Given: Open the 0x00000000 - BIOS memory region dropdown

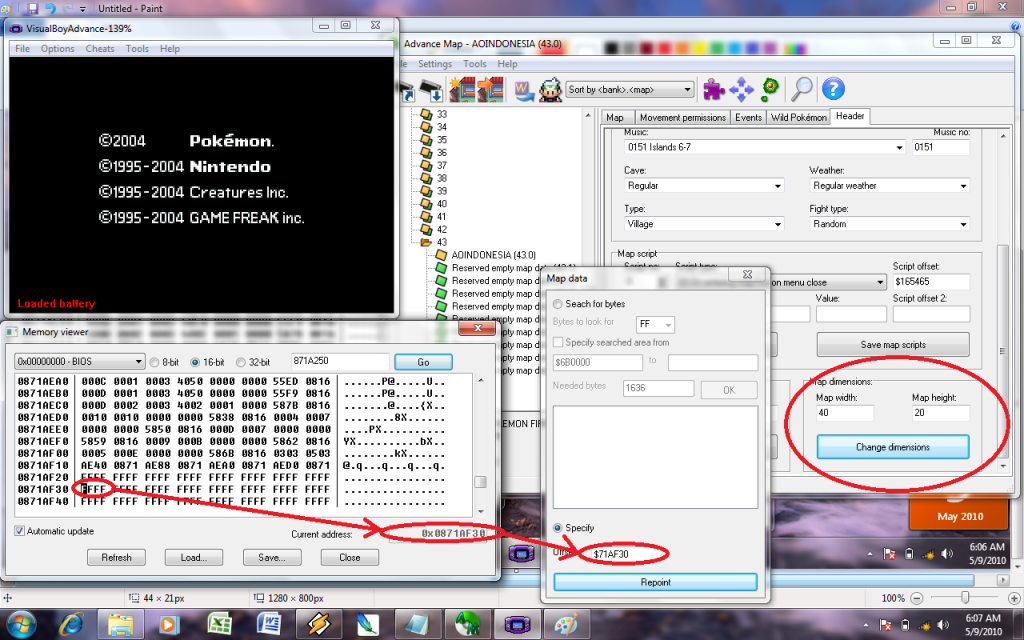Looking at the screenshot, I should pos(80,362).
